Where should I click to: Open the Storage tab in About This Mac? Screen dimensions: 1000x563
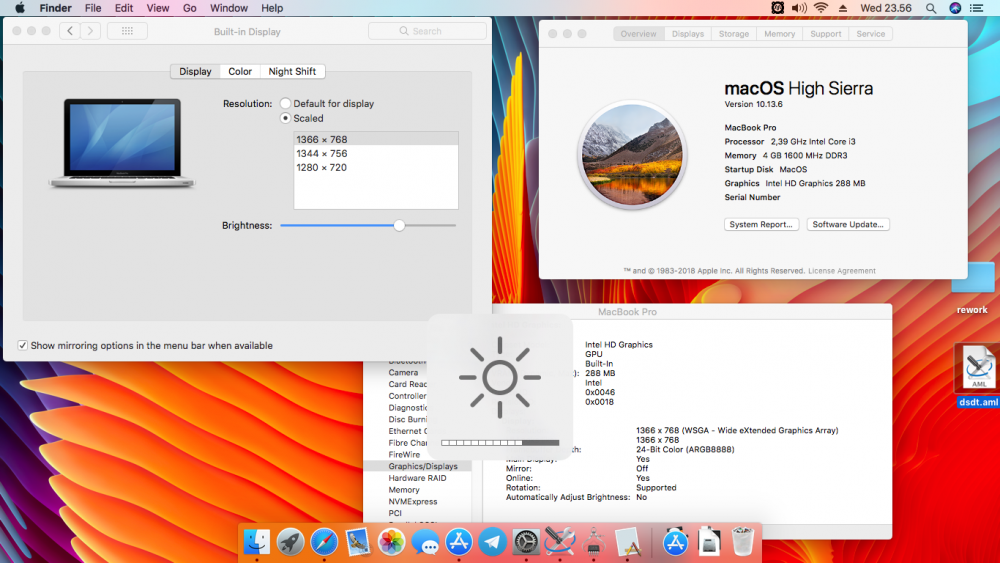tap(733, 34)
